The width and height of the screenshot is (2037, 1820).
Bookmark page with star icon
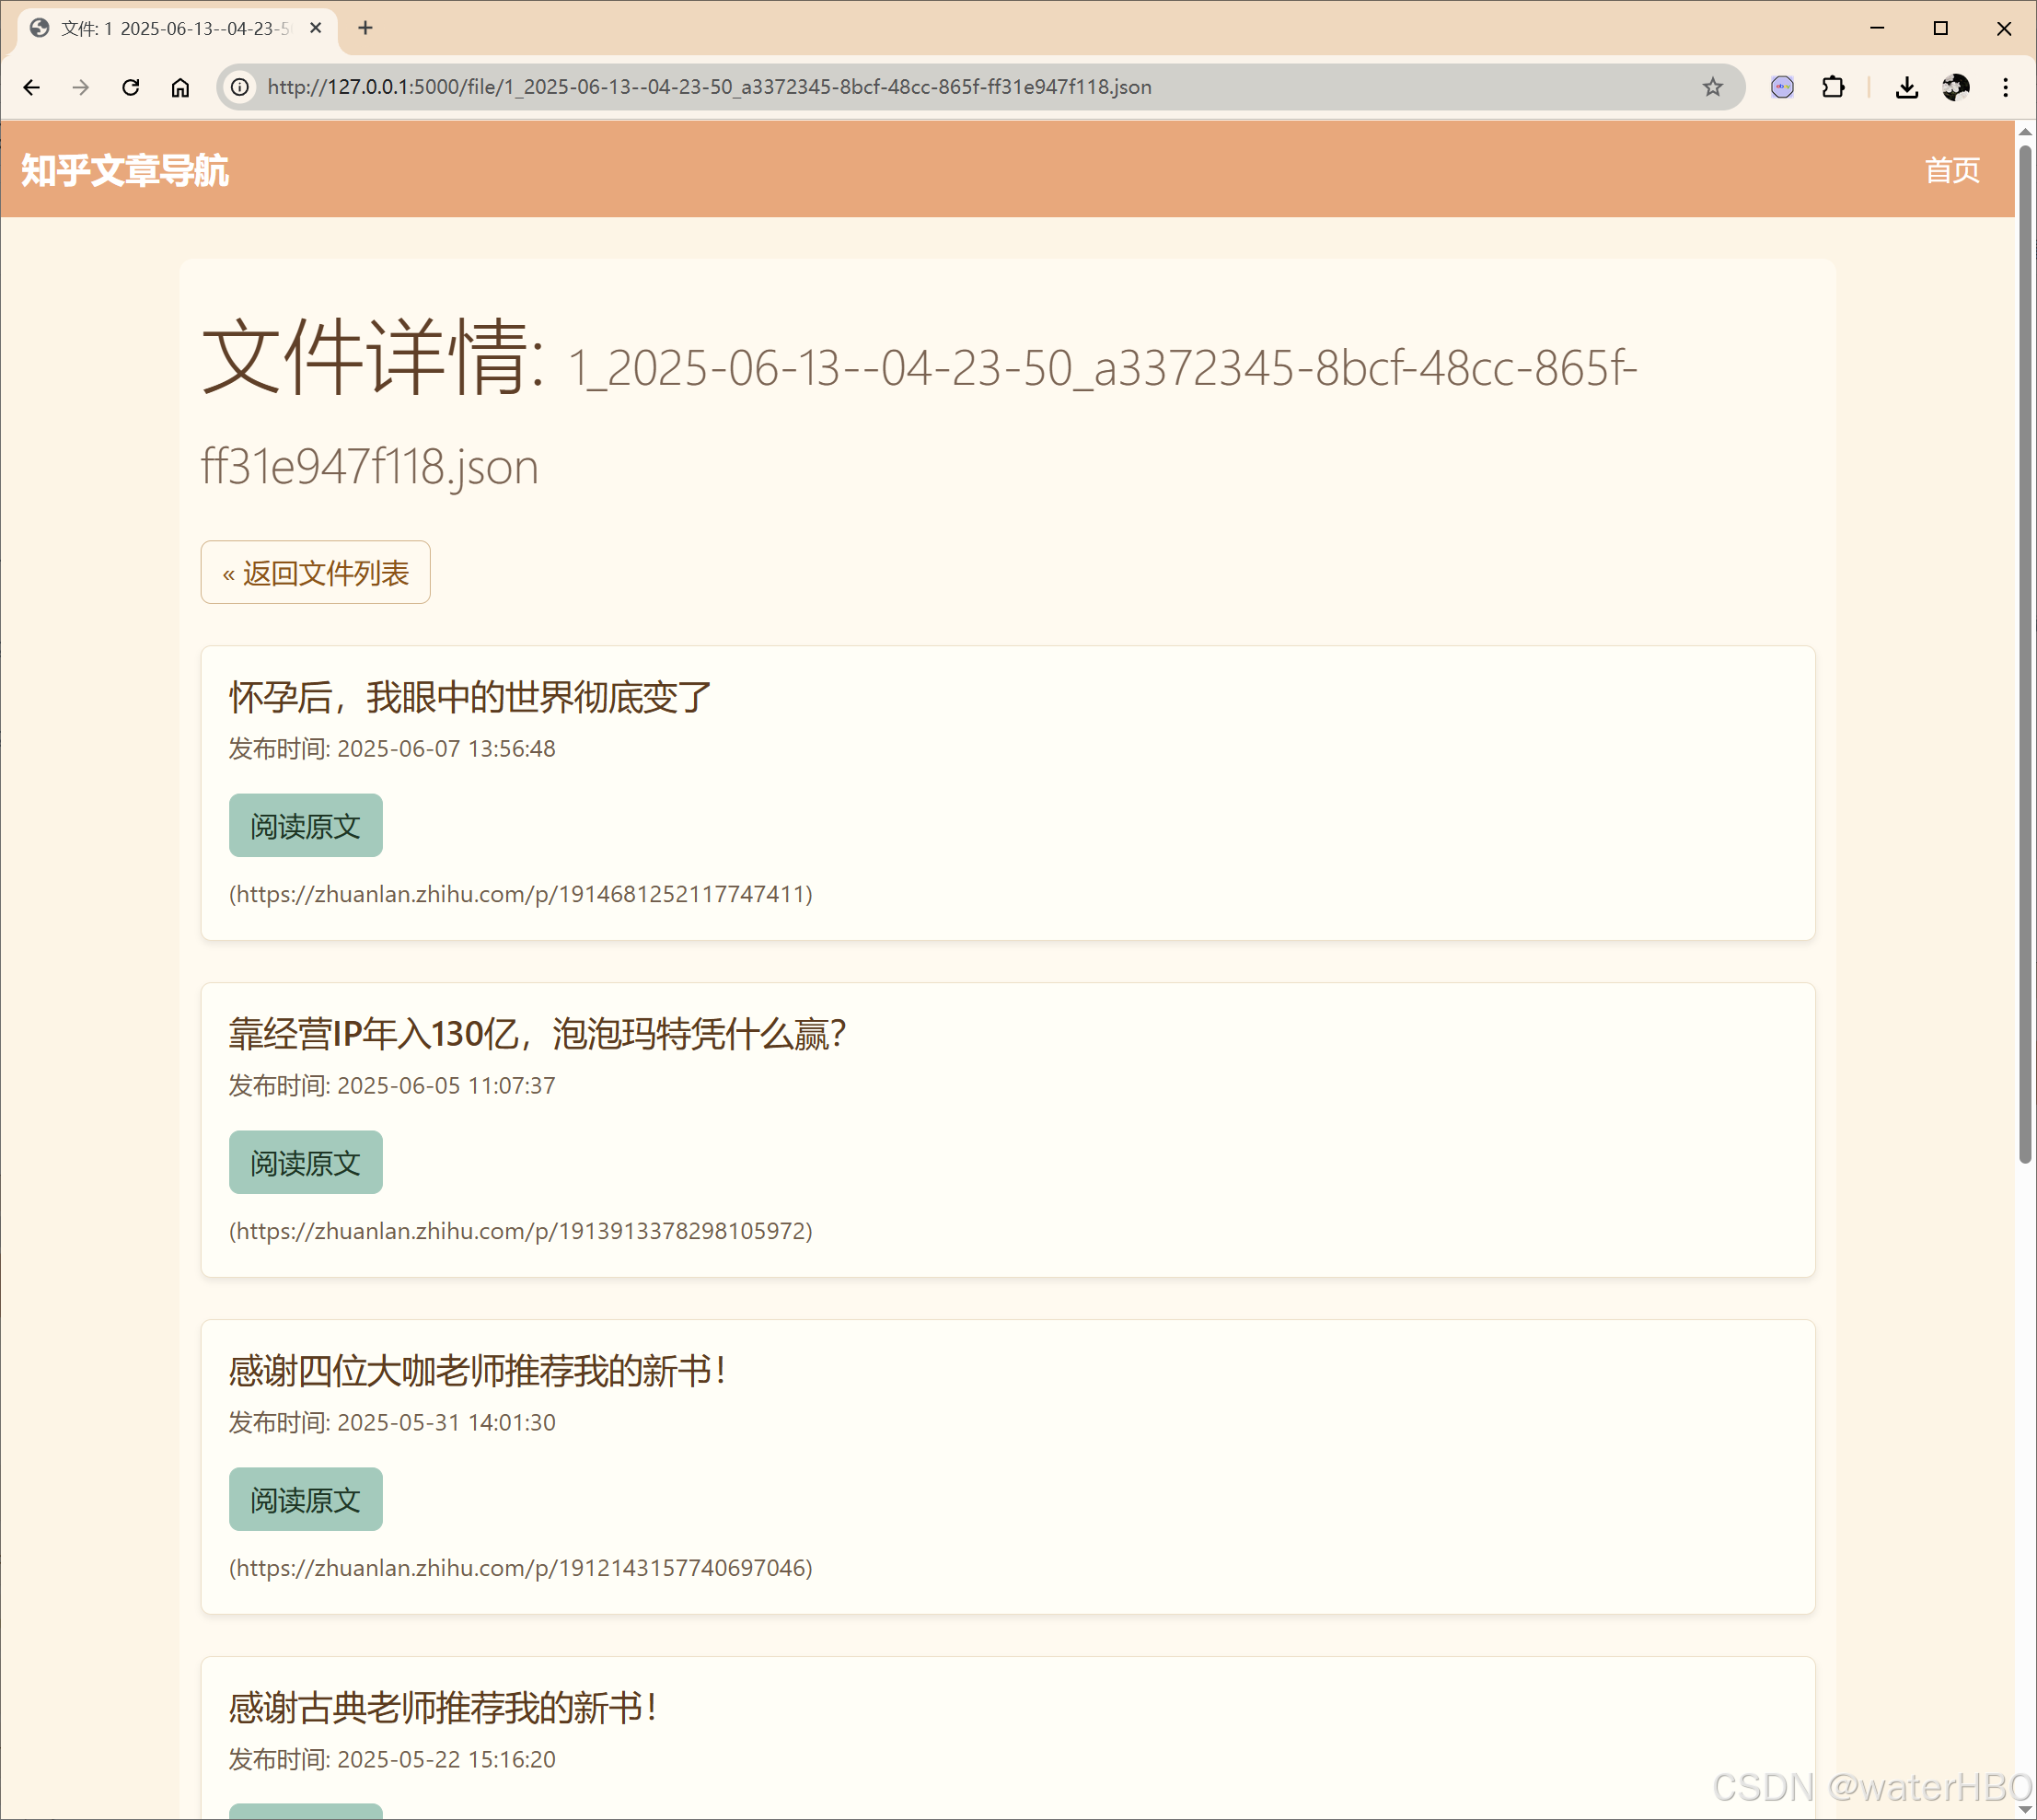1712,87
